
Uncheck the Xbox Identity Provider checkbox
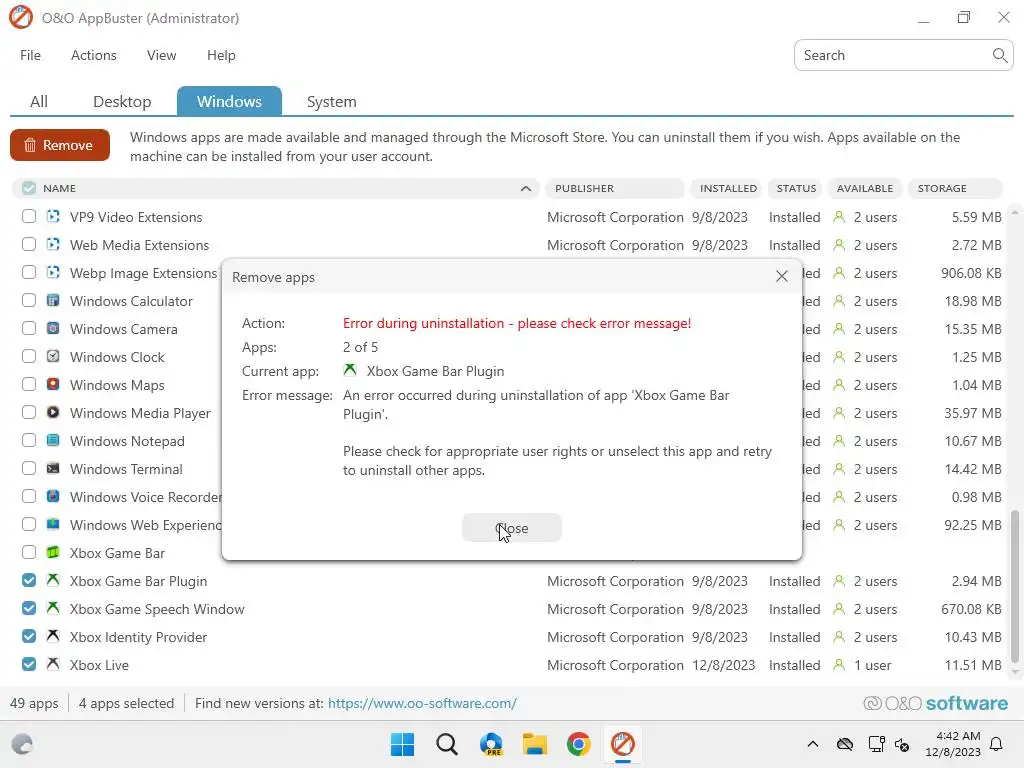29,636
